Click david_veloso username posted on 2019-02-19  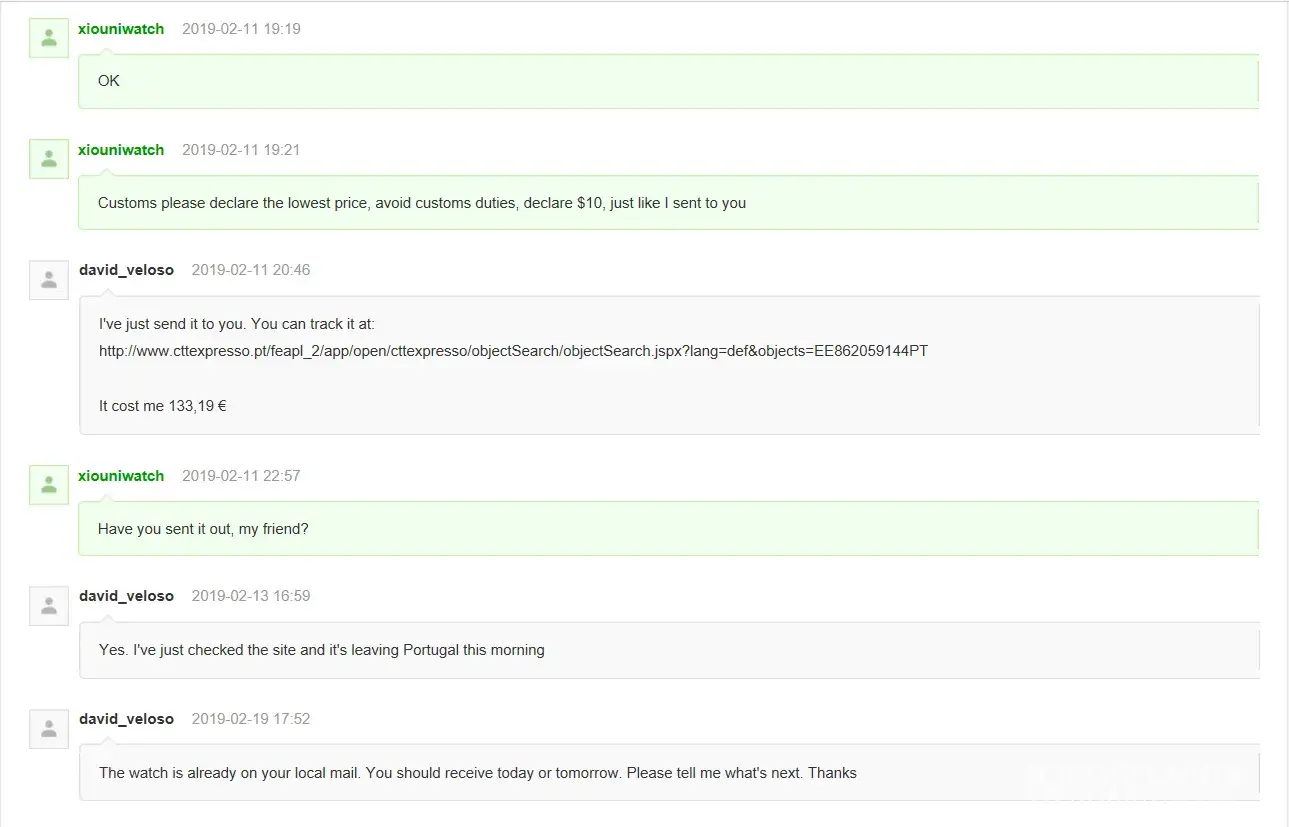(126, 719)
